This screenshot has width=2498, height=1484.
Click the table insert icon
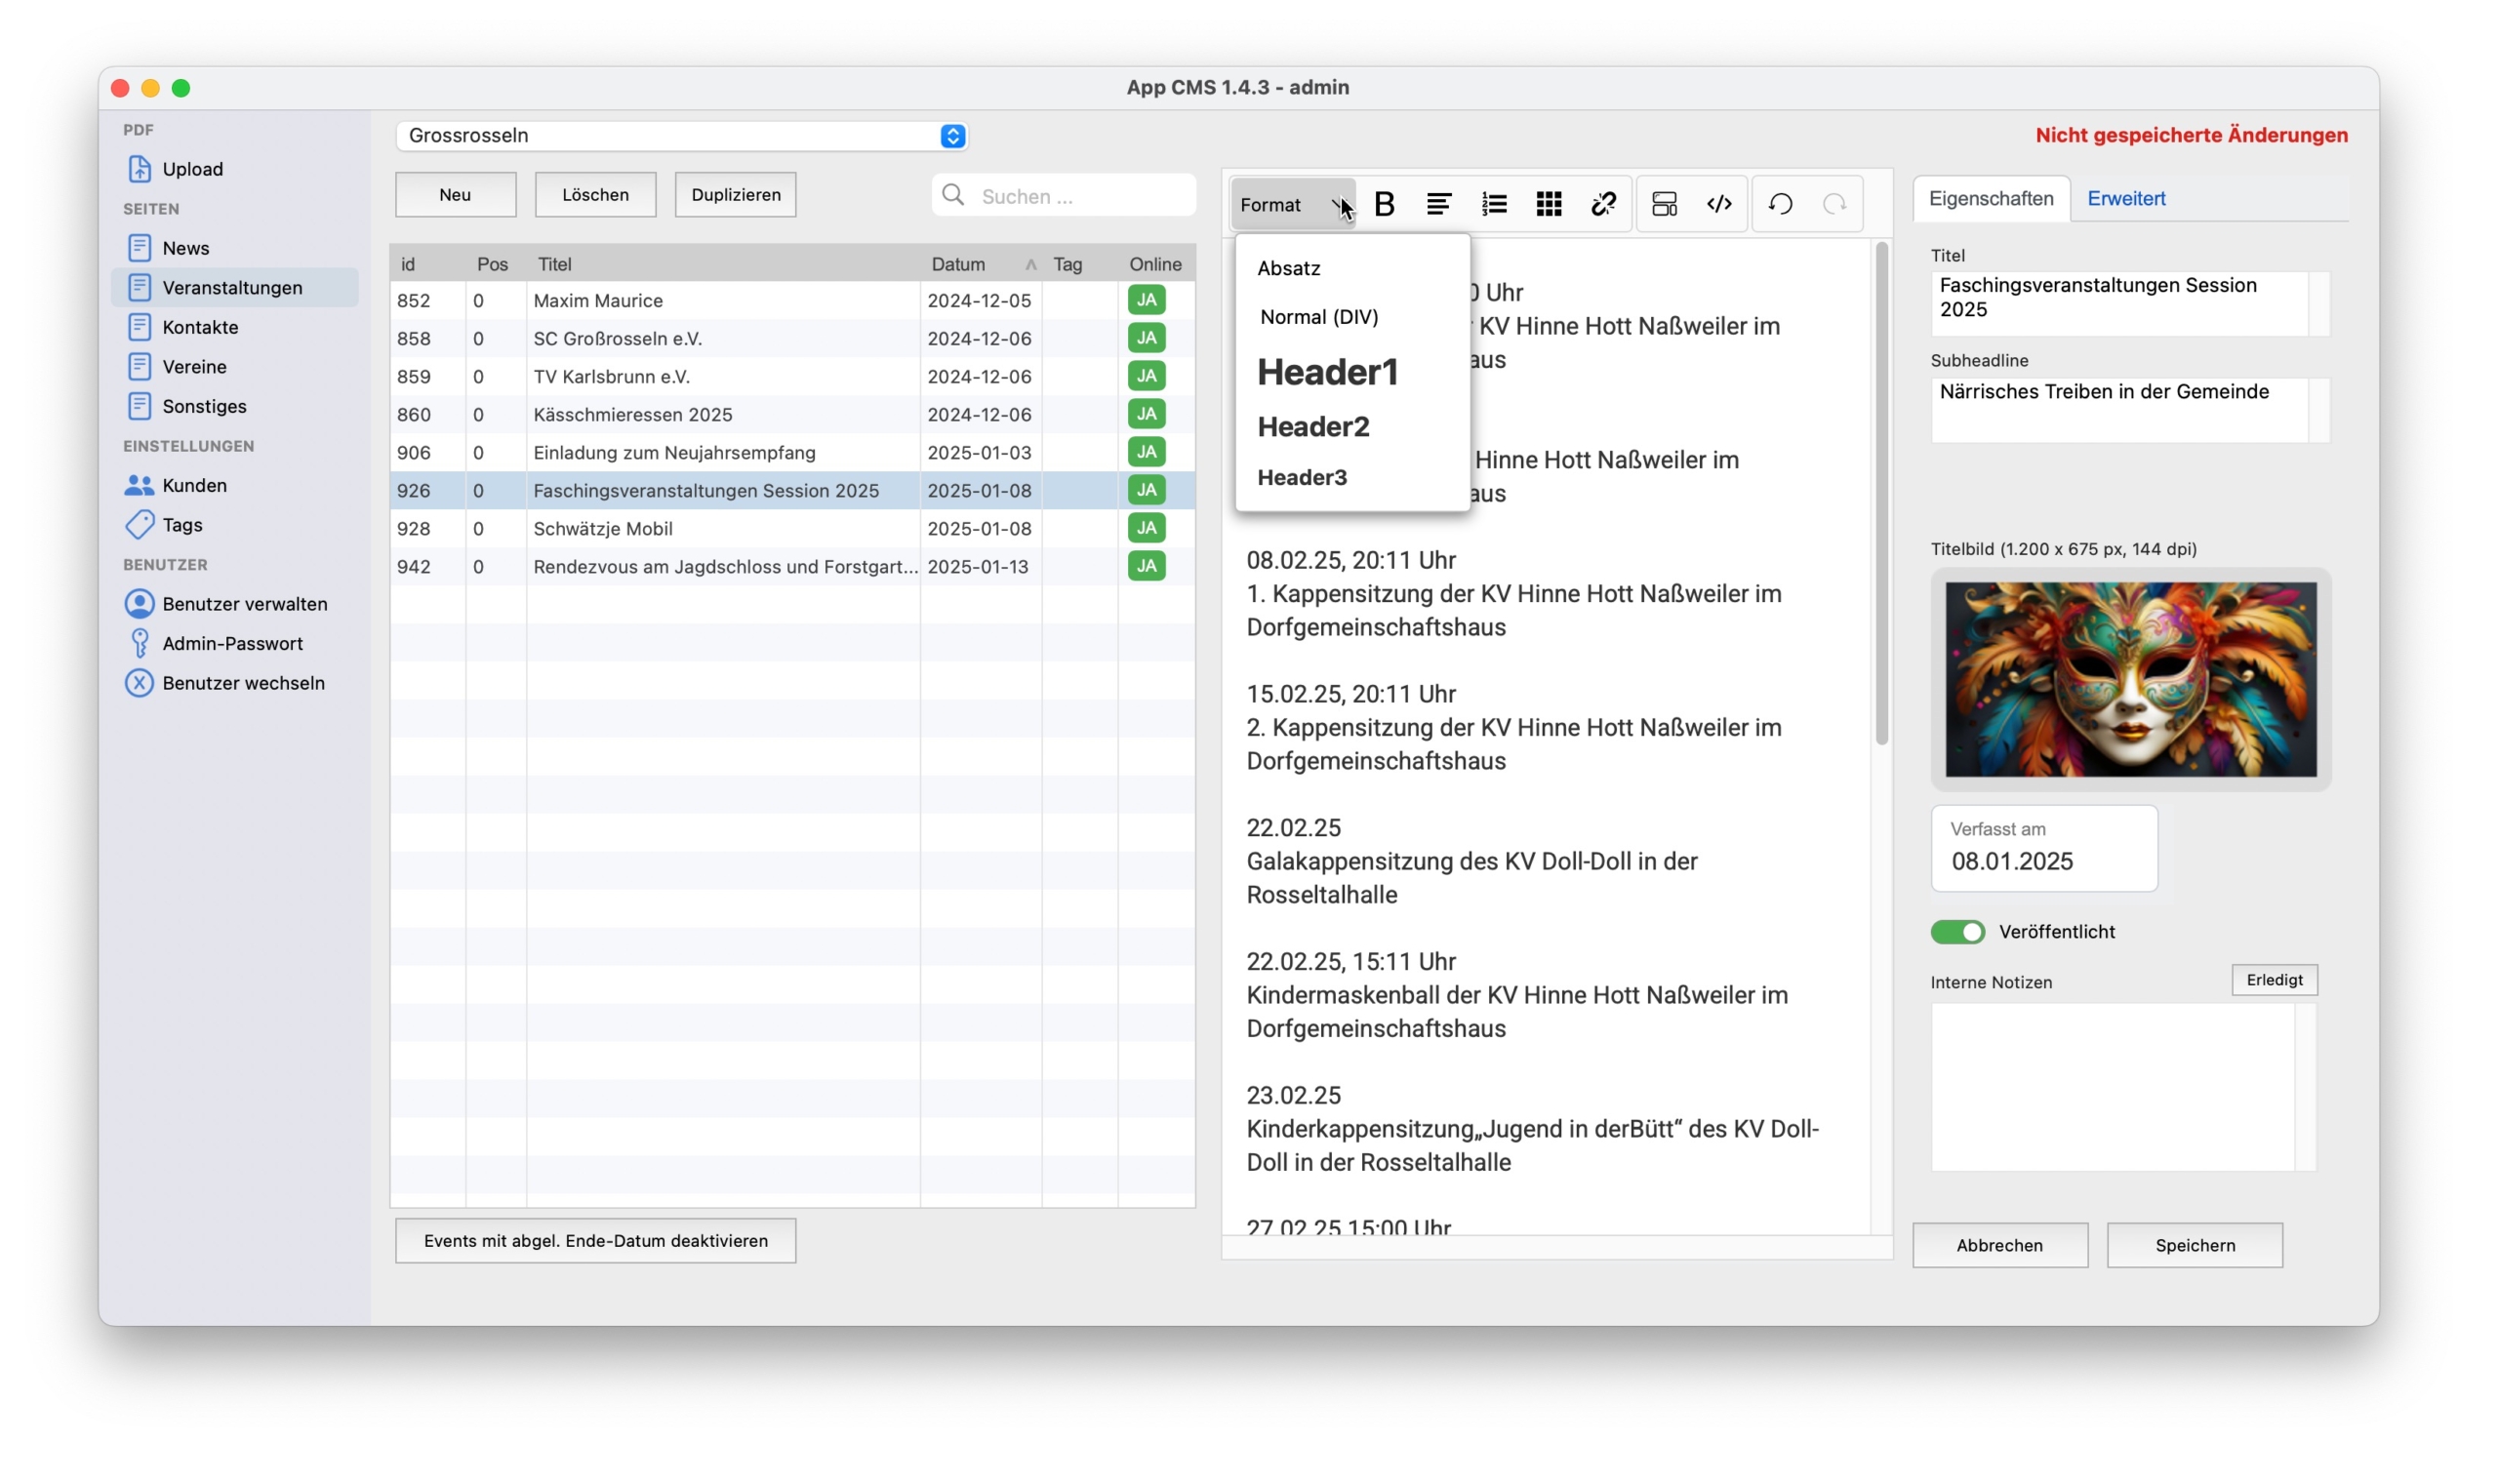coord(1548,203)
